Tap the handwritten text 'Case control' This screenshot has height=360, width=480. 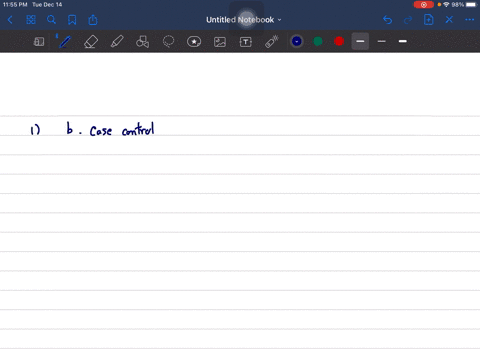(122, 130)
